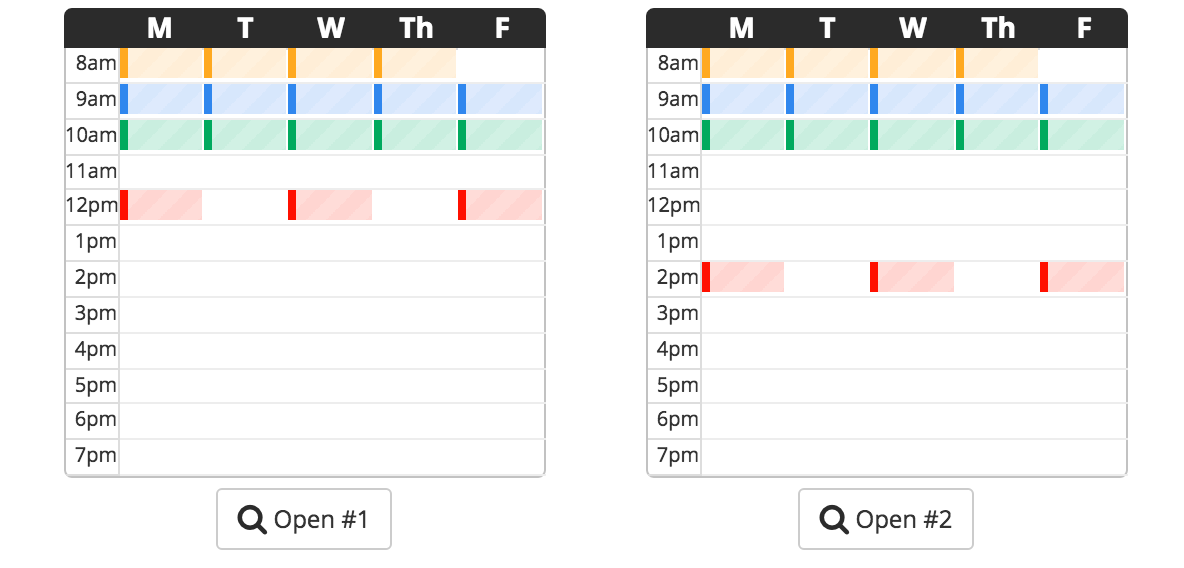Screen dimensions: 1184x568
Task: Click magnifier icon in Open #1 button
Action: (252, 520)
